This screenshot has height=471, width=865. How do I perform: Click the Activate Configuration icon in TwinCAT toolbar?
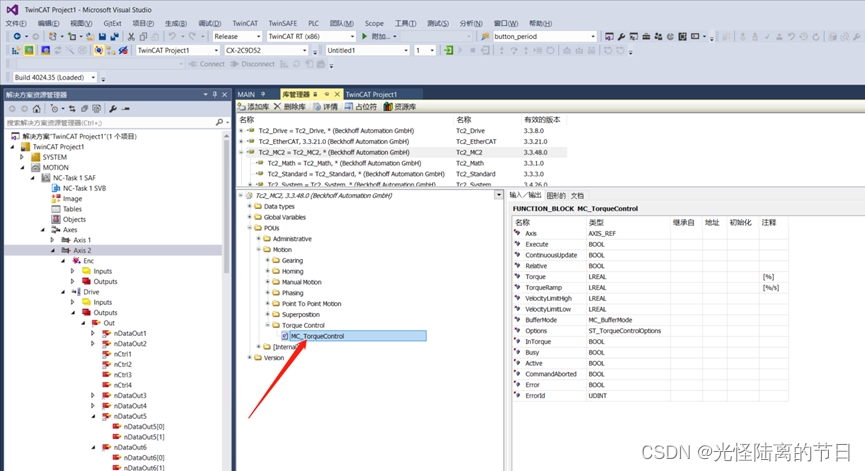[x=15, y=50]
